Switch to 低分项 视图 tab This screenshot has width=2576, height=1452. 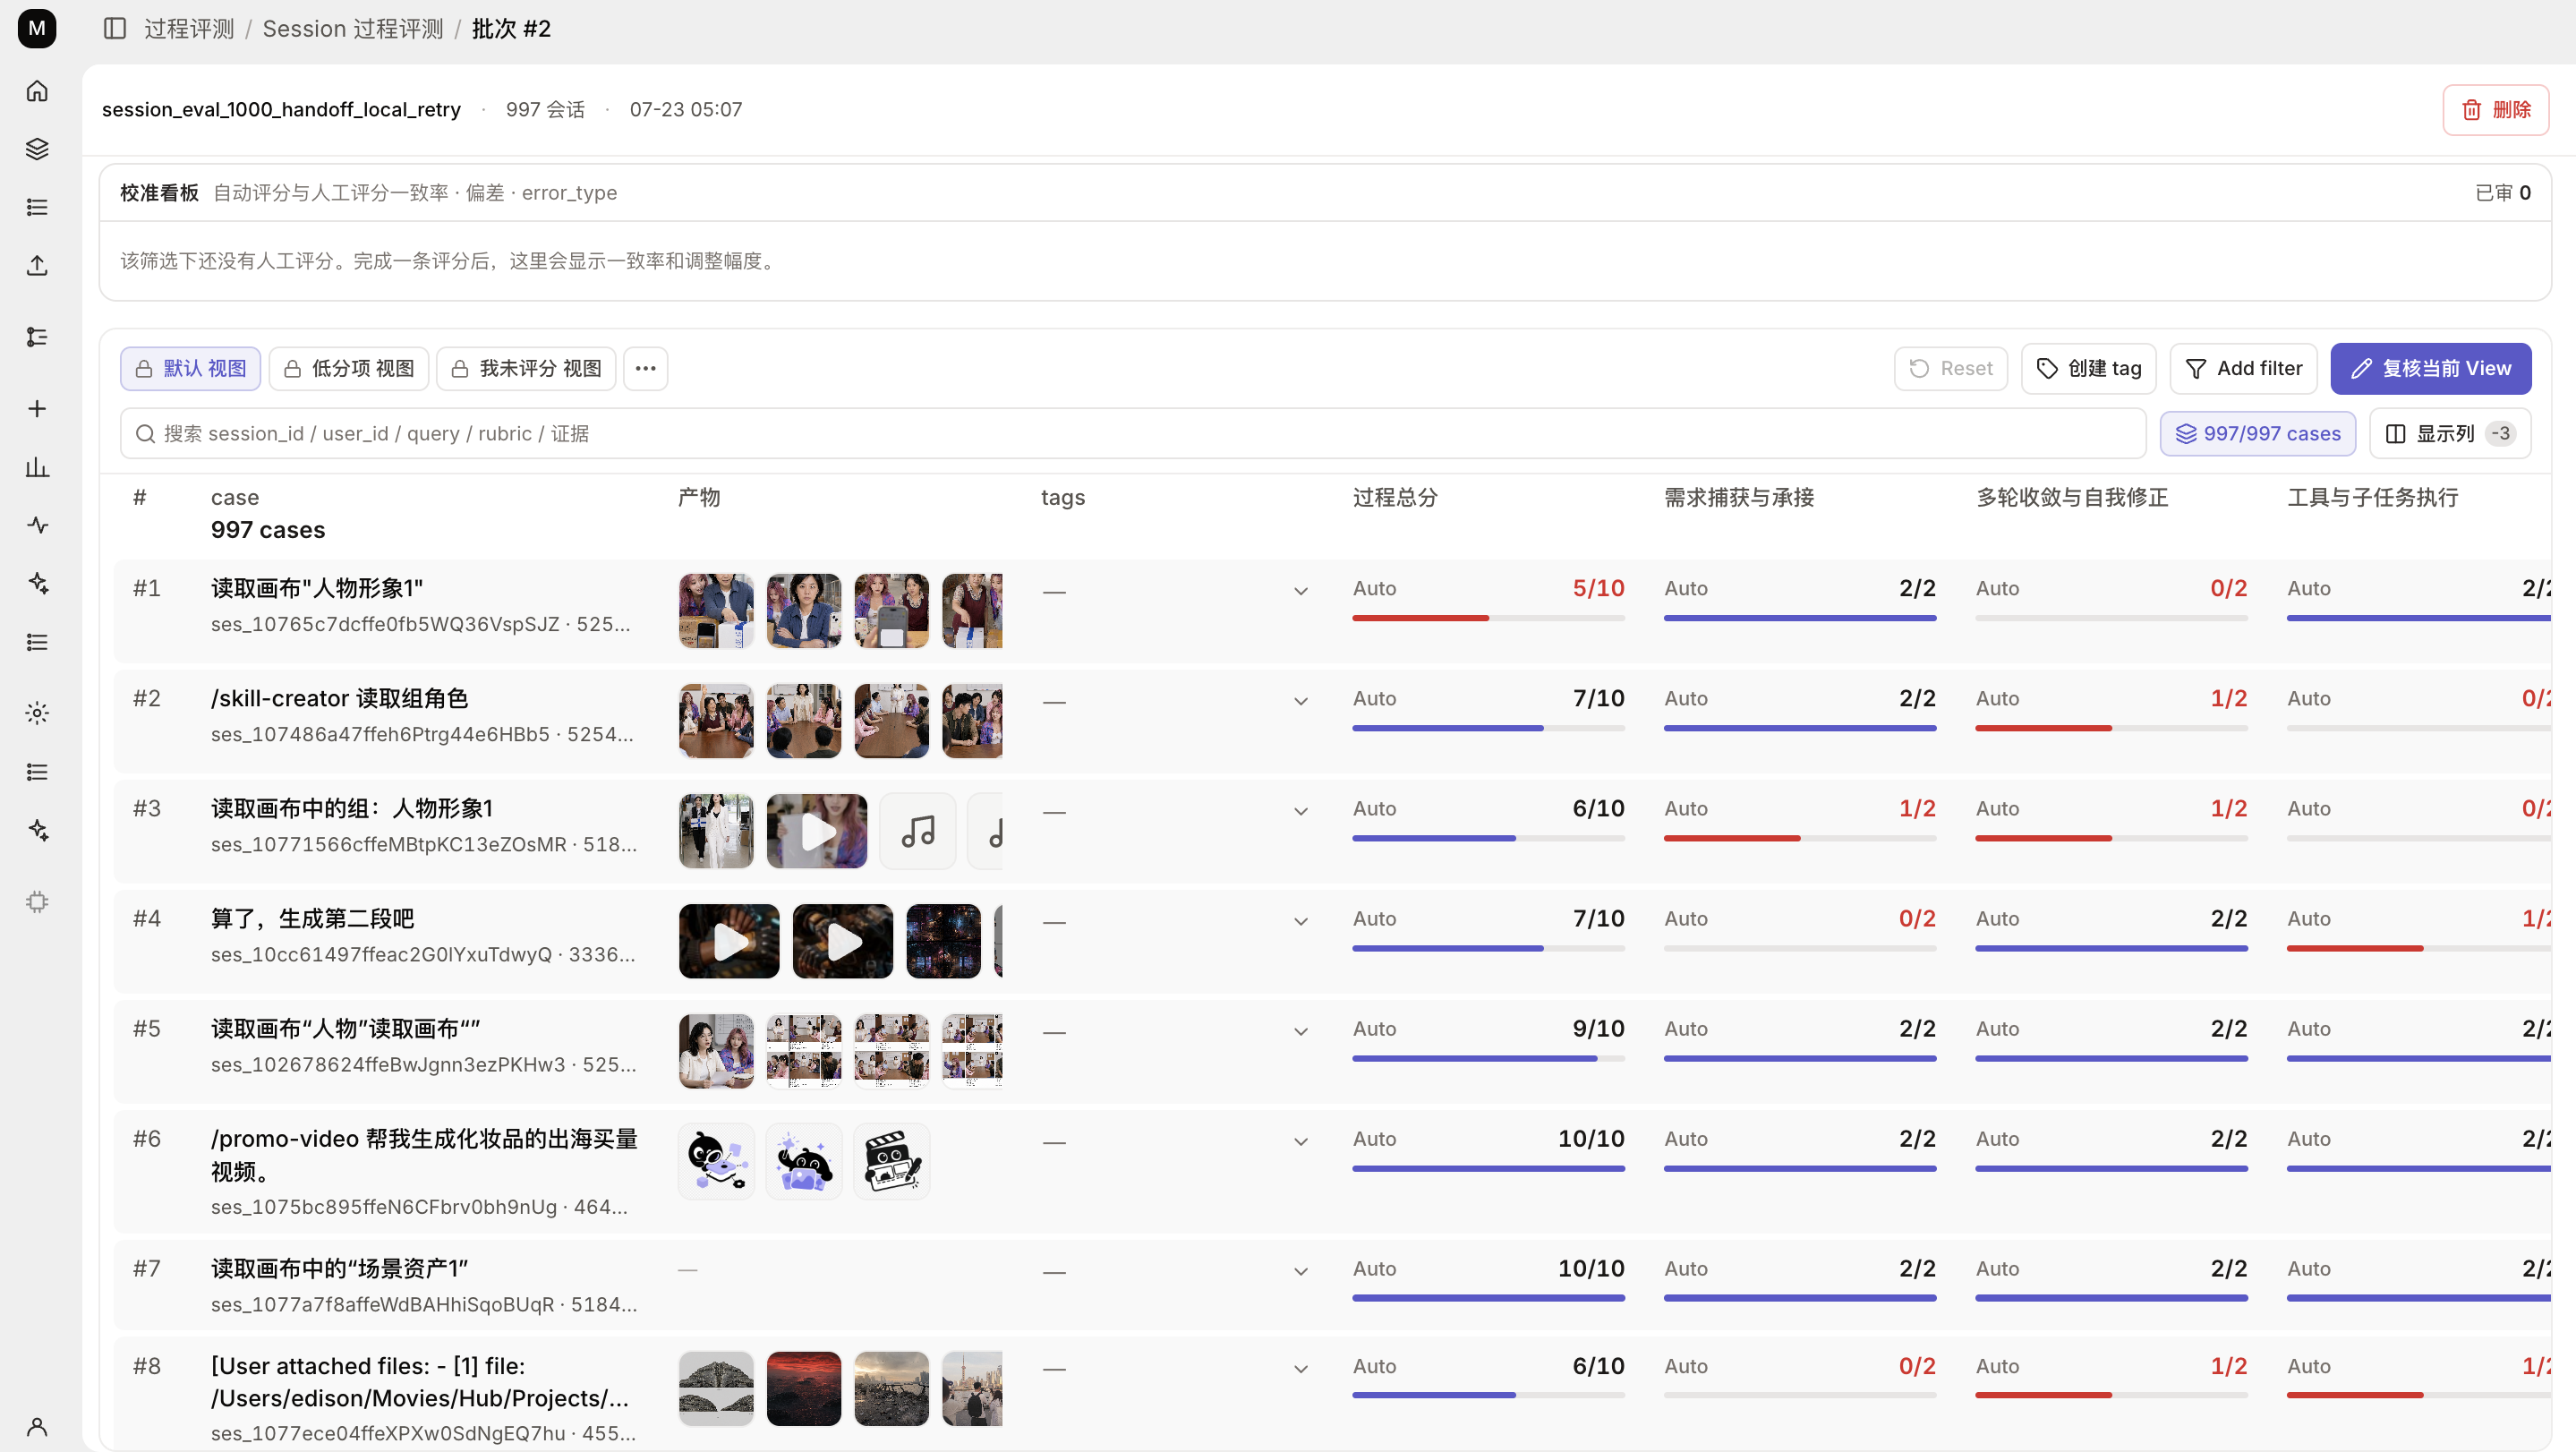349,369
